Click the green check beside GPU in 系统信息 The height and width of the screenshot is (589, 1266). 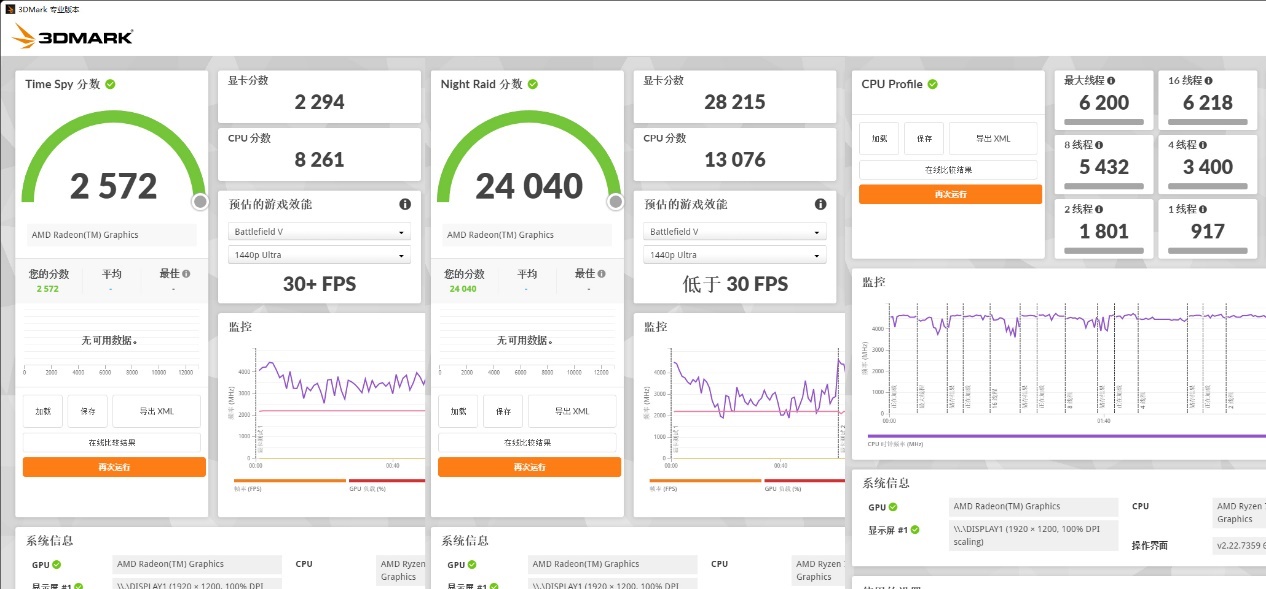pos(892,507)
